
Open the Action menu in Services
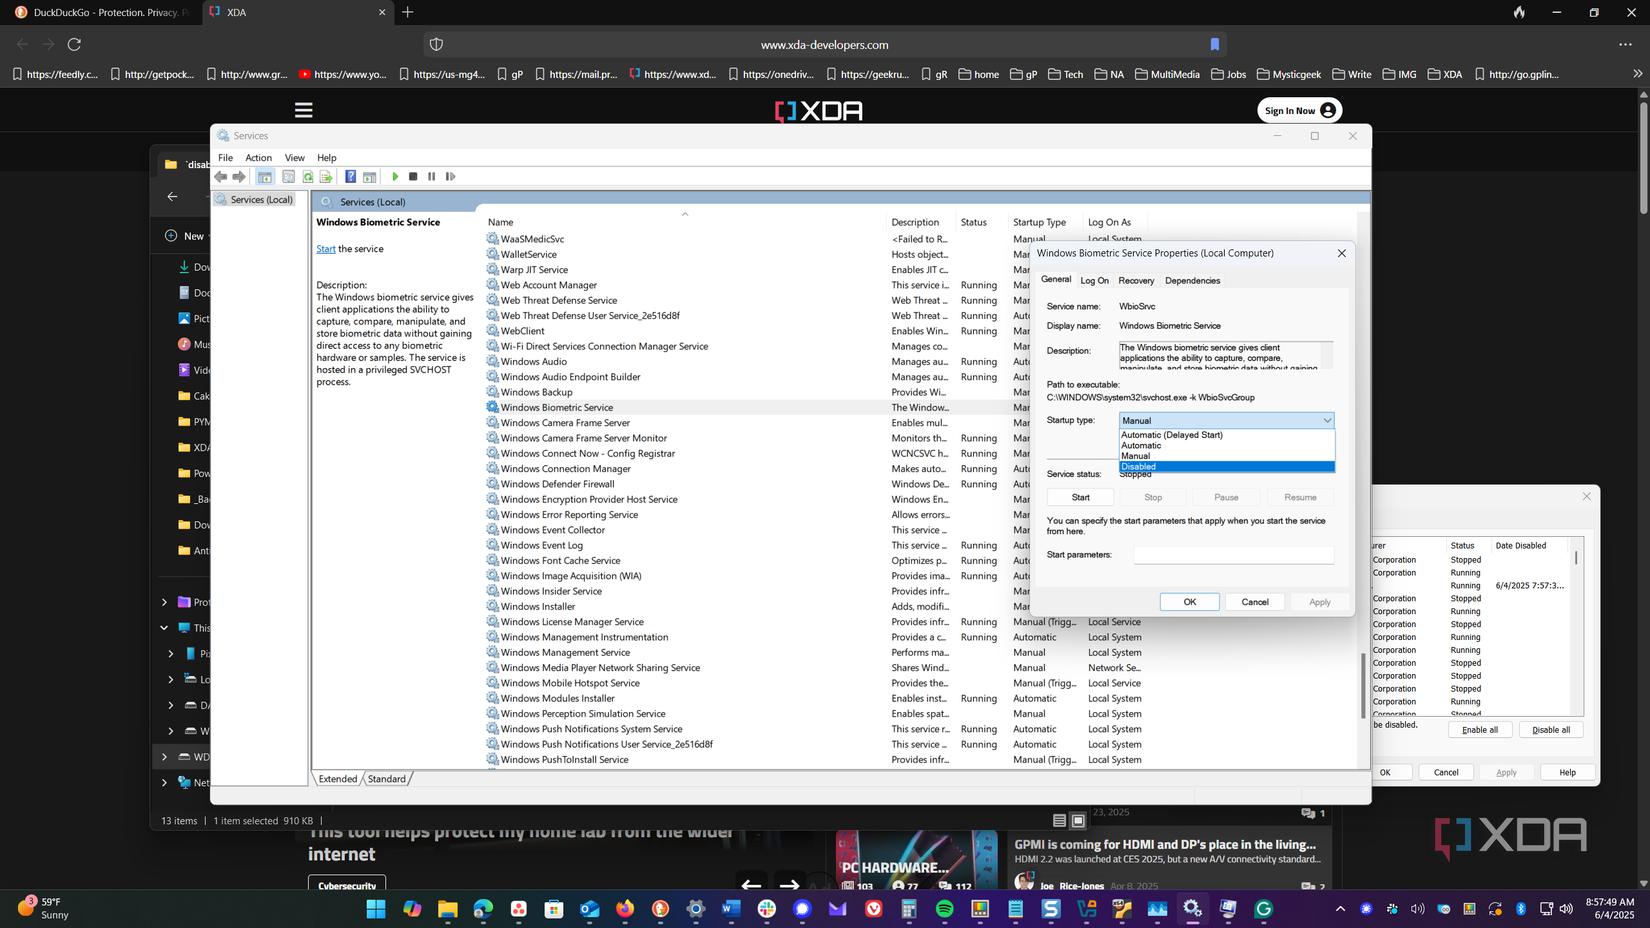(x=258, y=158)
